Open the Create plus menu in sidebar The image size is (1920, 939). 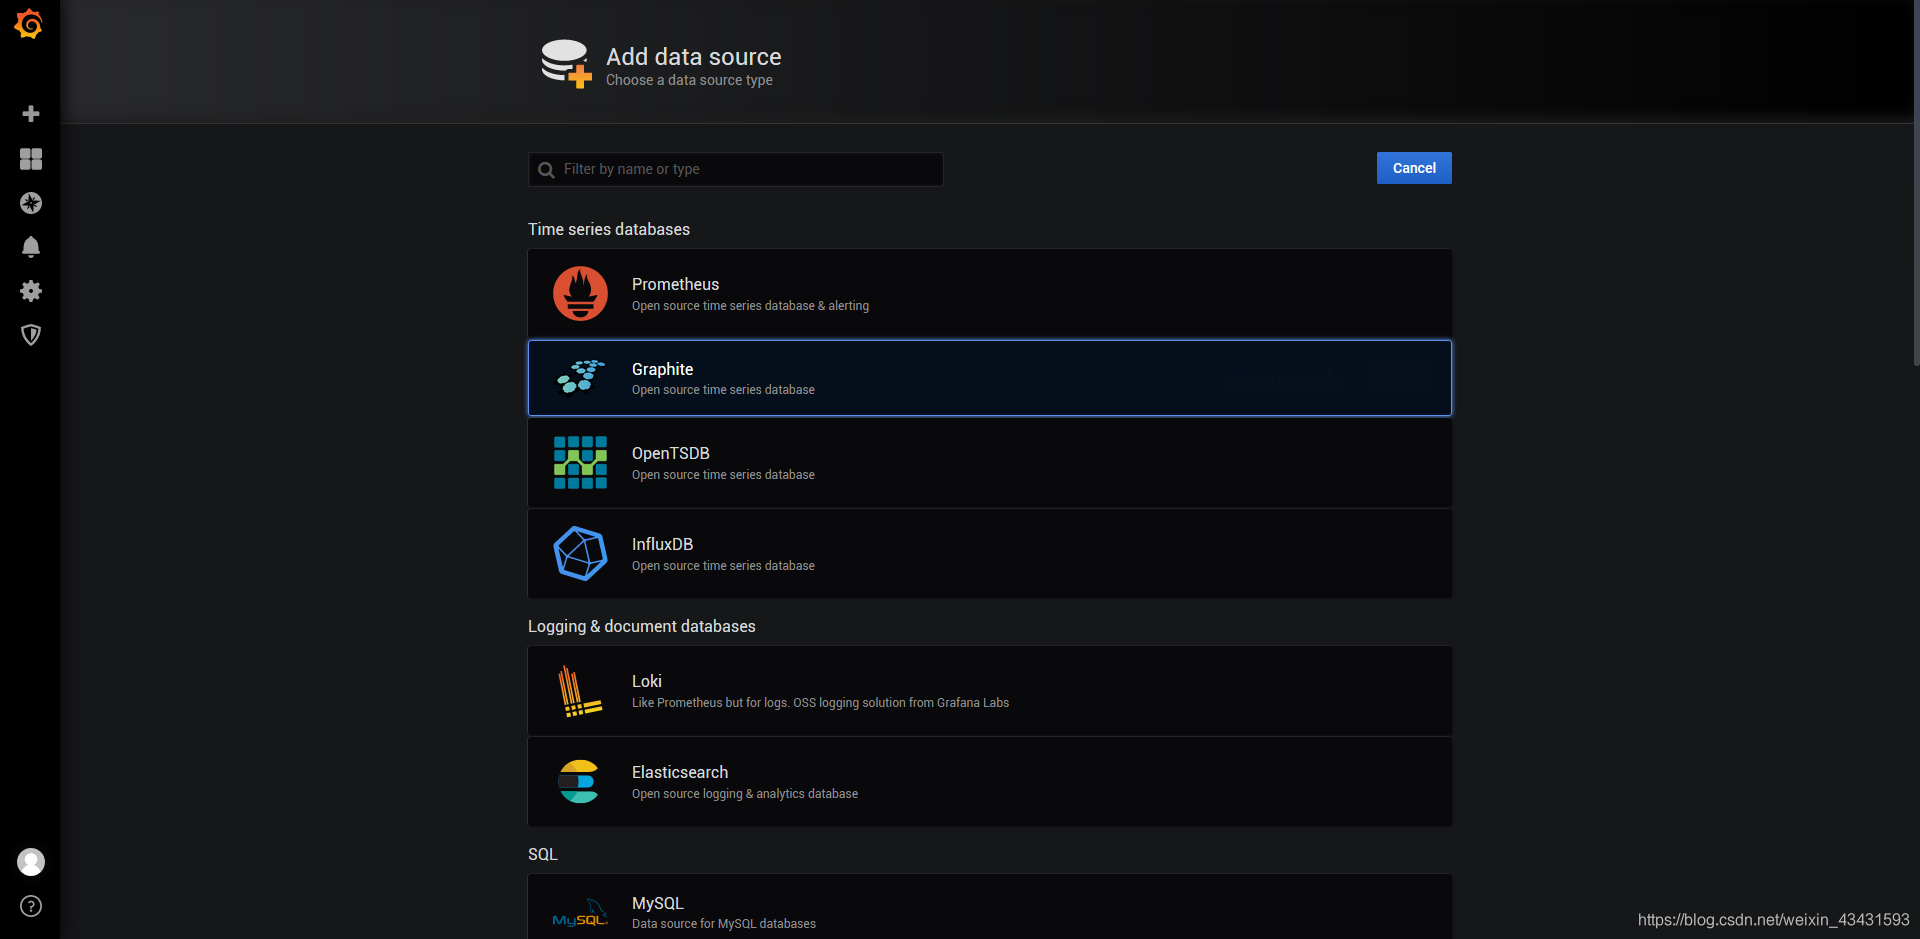pos(31,114)
